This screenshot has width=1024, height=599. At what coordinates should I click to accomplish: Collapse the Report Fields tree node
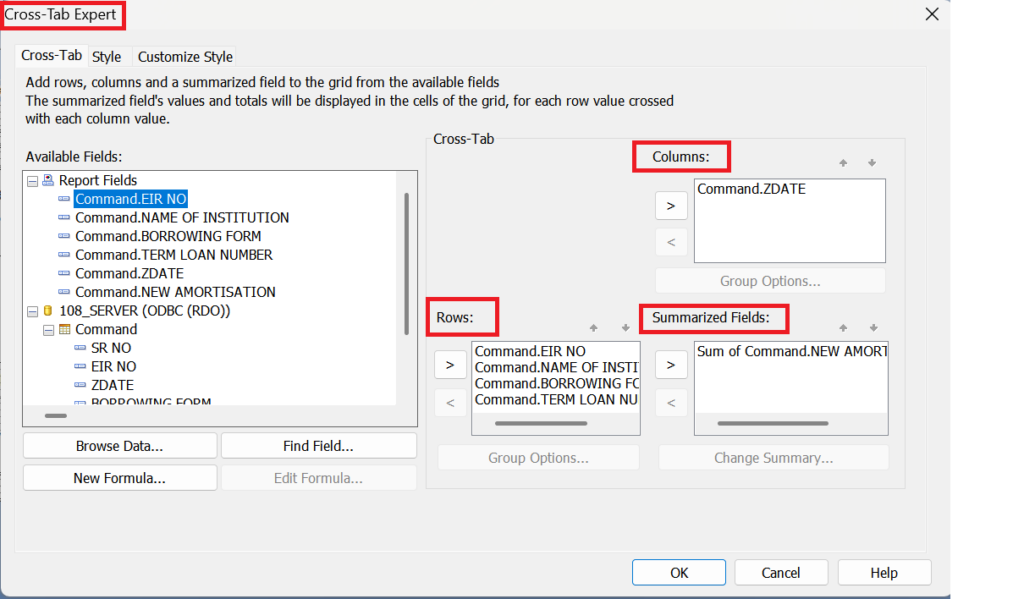(x=32, y=181)
